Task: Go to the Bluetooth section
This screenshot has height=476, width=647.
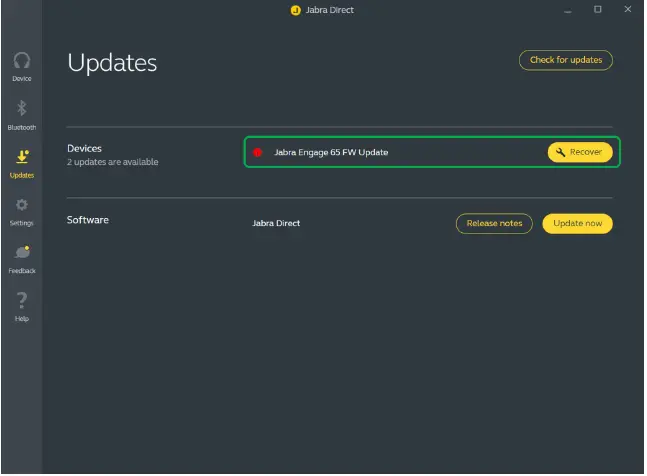Action: click(x=22, y=115)
